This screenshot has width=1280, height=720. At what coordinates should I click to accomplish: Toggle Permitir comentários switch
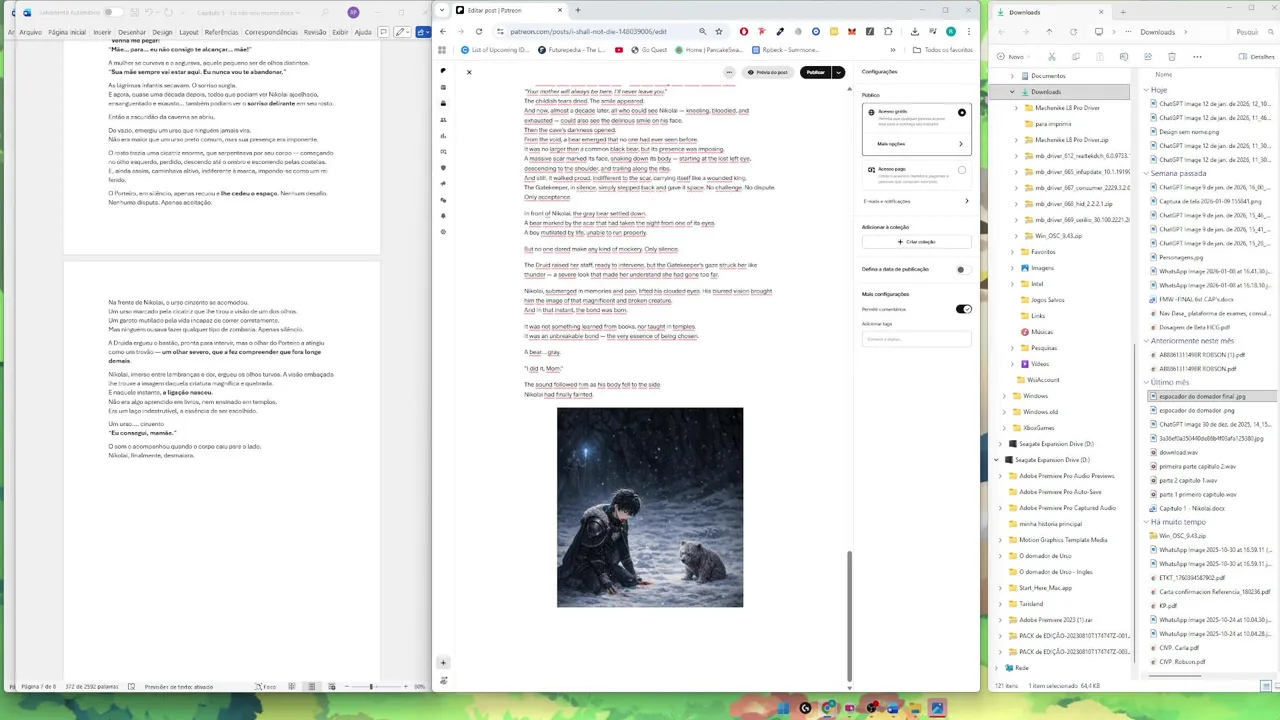963,309
